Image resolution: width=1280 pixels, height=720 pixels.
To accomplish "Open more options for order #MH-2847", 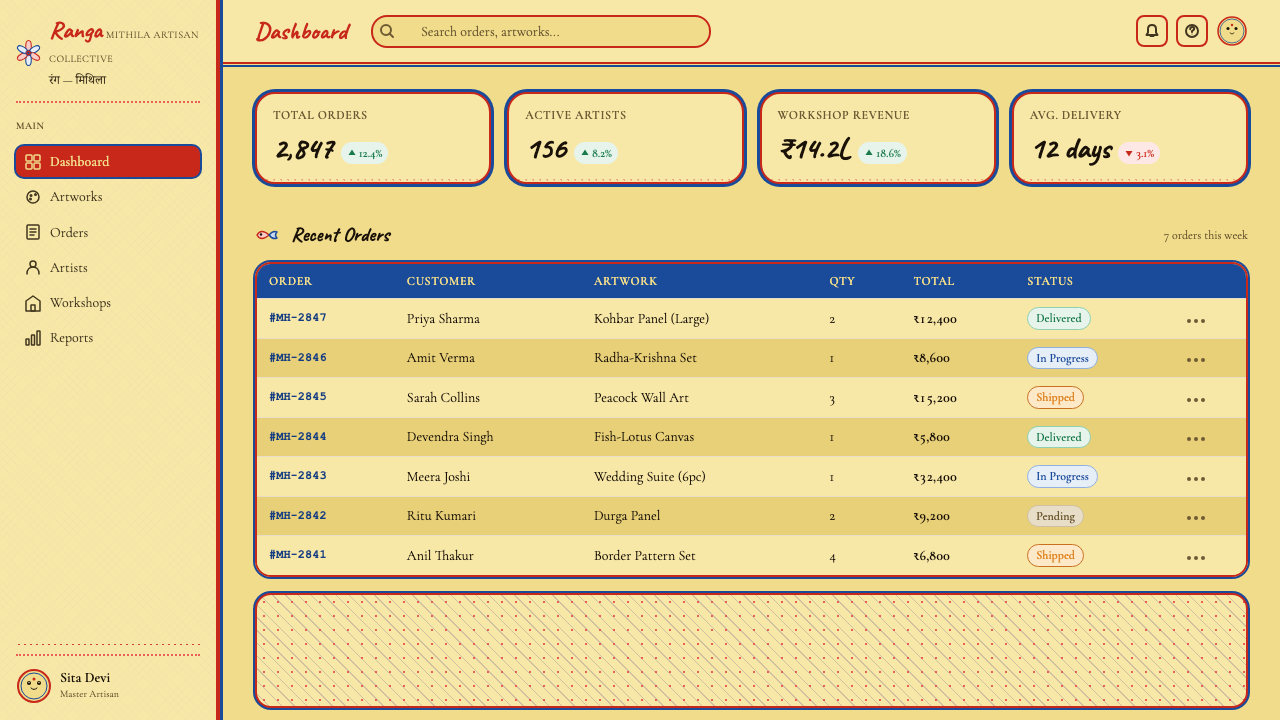I will click(x=1196, y=321).
